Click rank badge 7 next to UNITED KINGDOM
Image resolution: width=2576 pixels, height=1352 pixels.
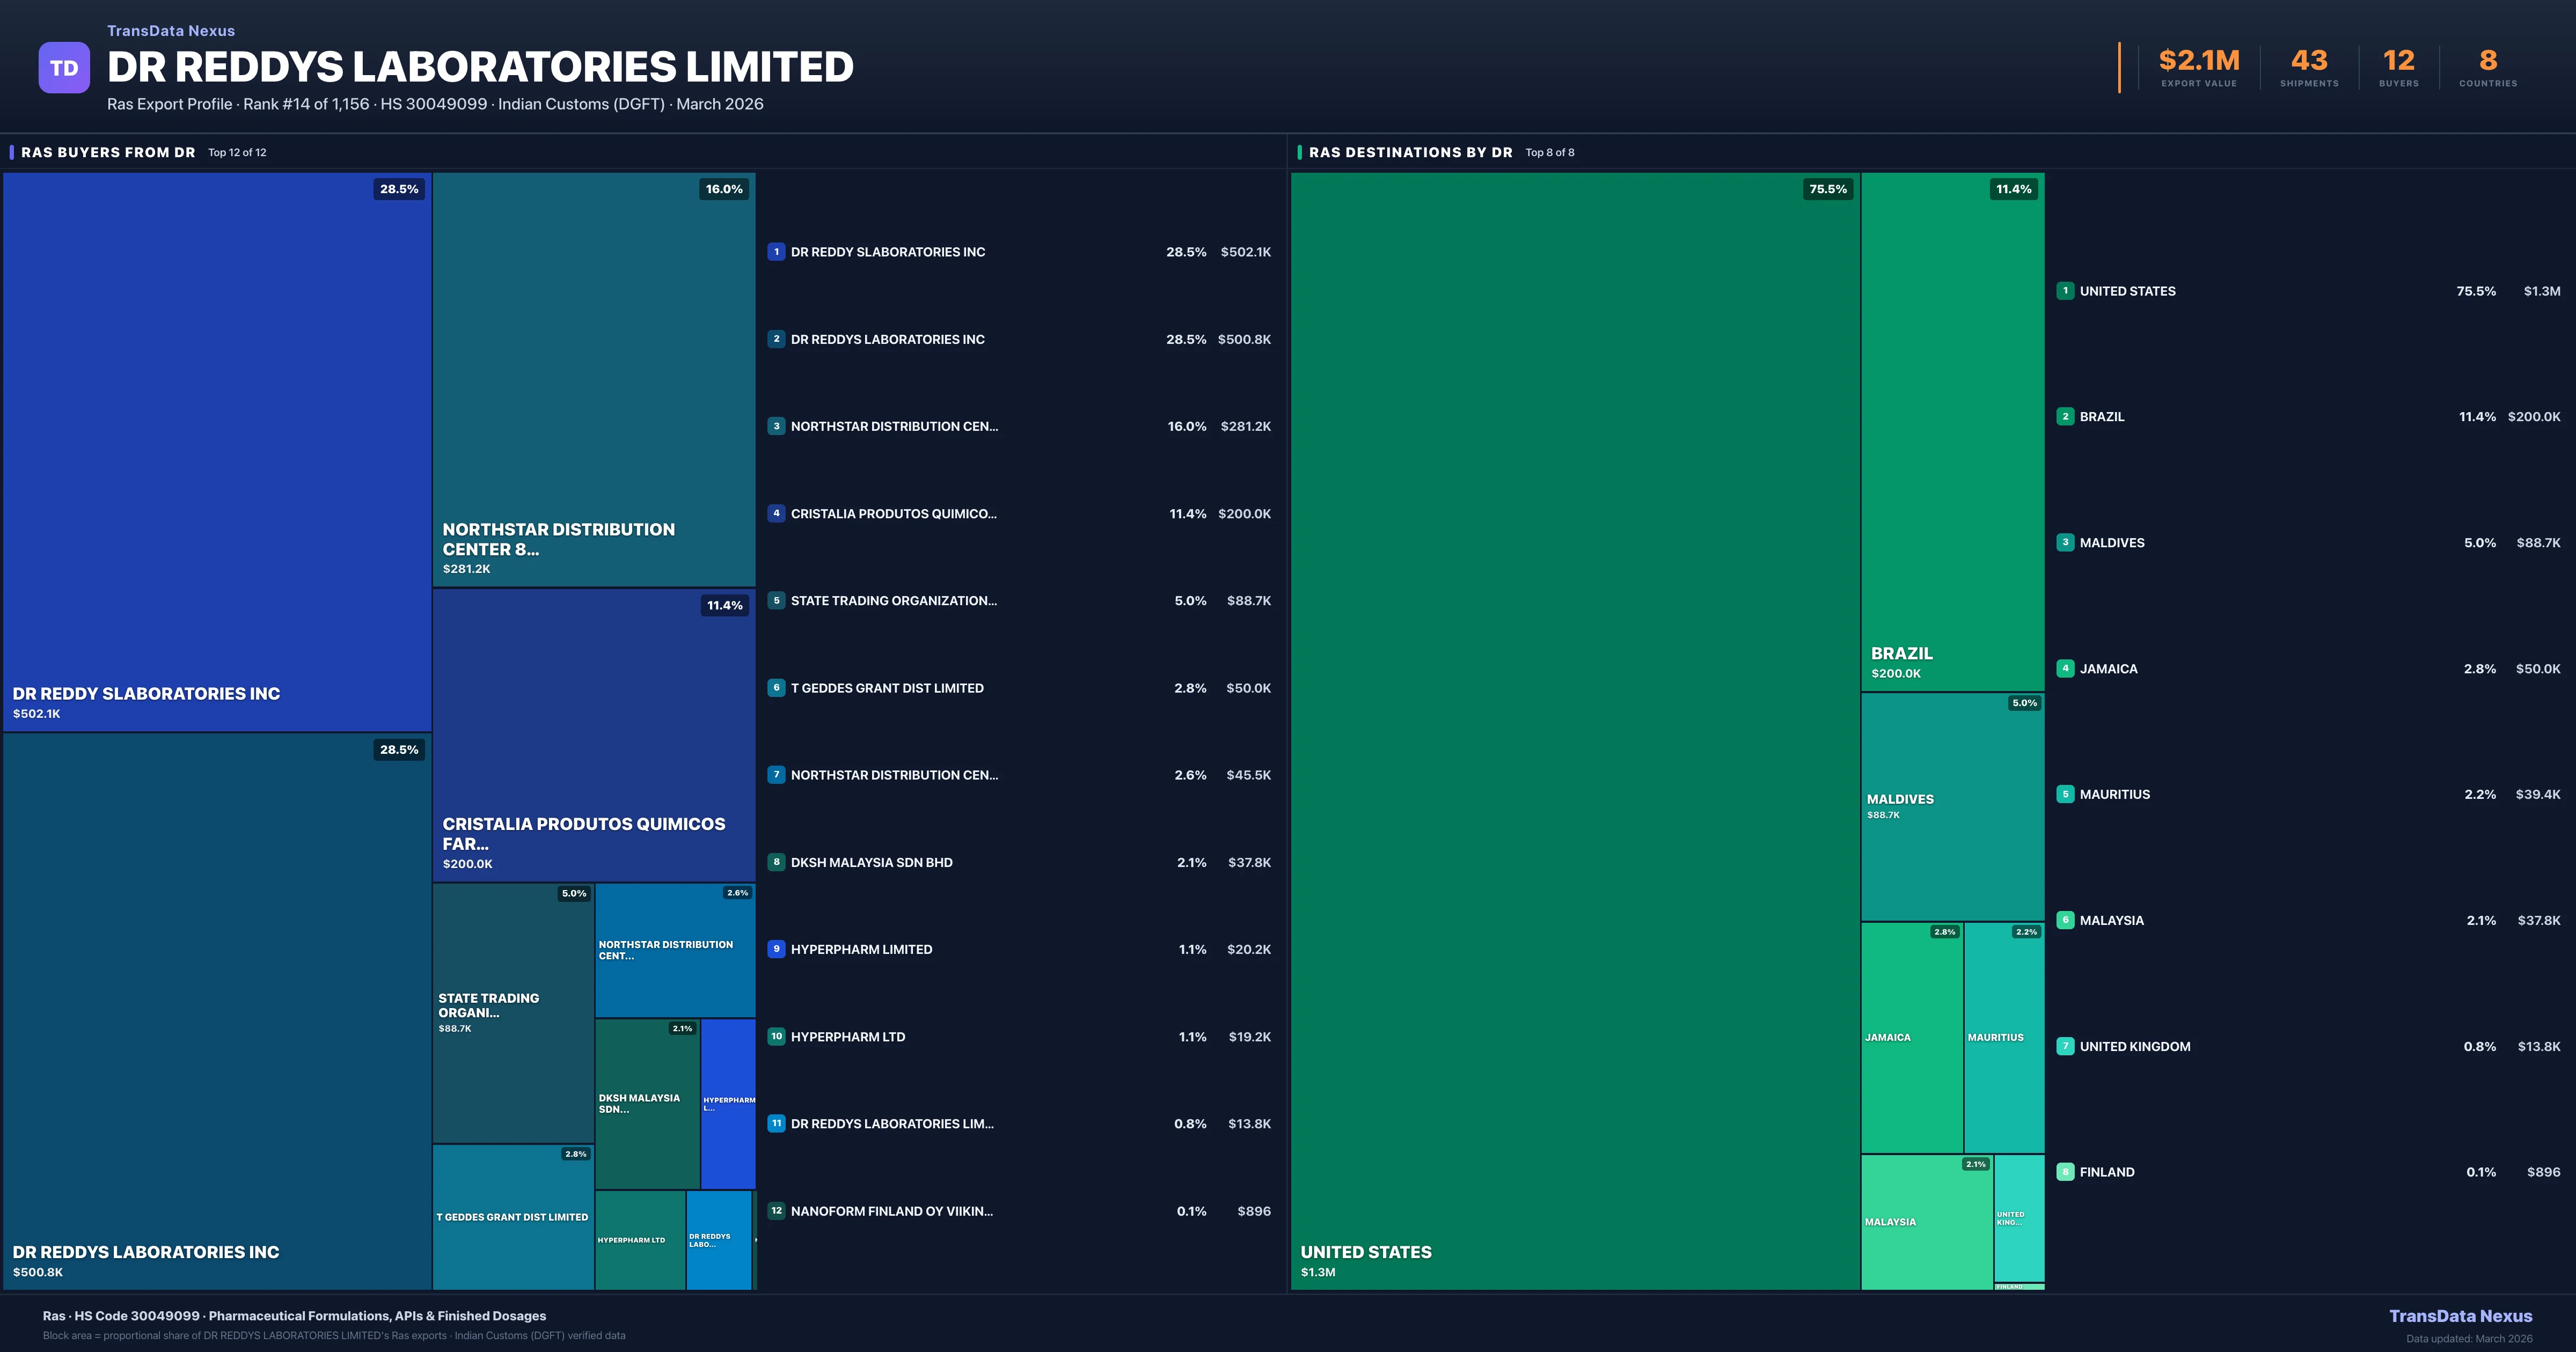coord(2065,1046)
